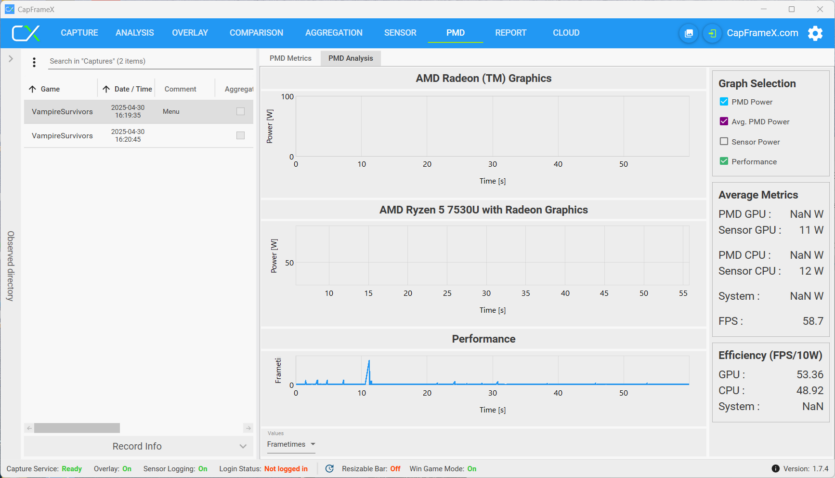Open the CLOUD tab

click(x=566, y=33)
